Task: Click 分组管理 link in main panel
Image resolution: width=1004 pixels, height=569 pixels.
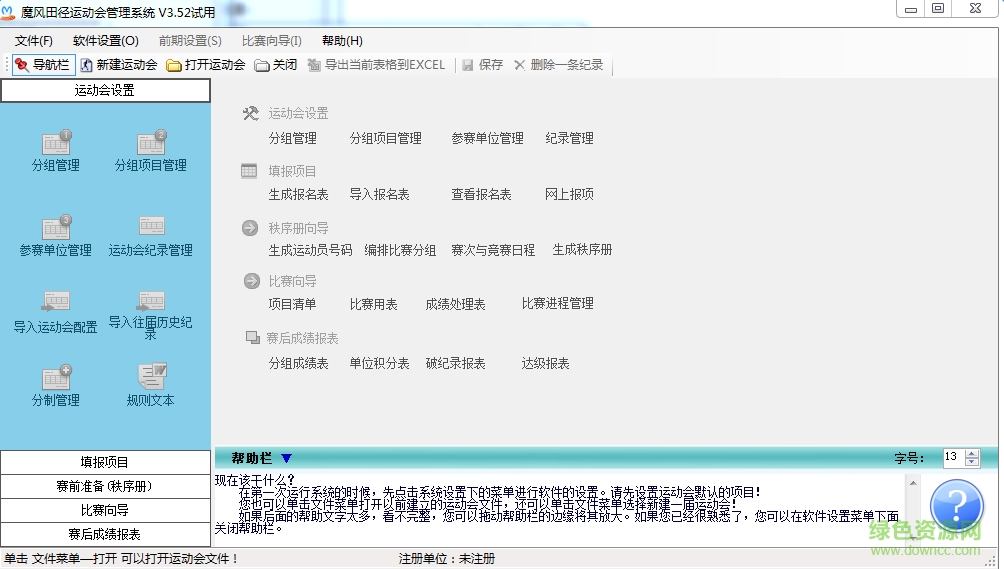Action: click(x=293, y=138)
